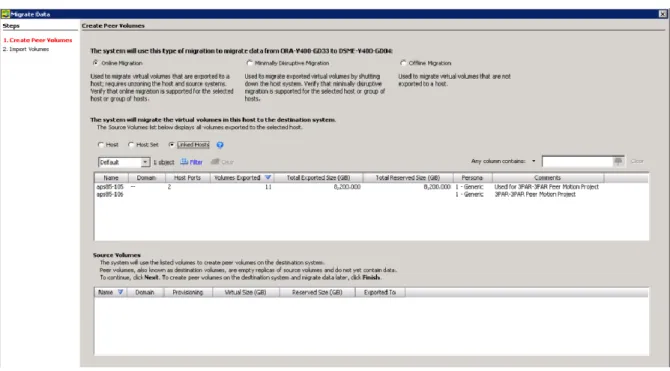Click comment 'Used for 3PAR-3PAR Peer Motion Project'

coord(546,187)
